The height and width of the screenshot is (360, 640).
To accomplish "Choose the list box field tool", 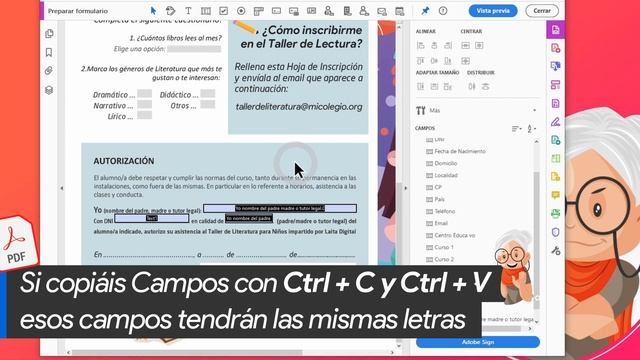I will [259, 11].
